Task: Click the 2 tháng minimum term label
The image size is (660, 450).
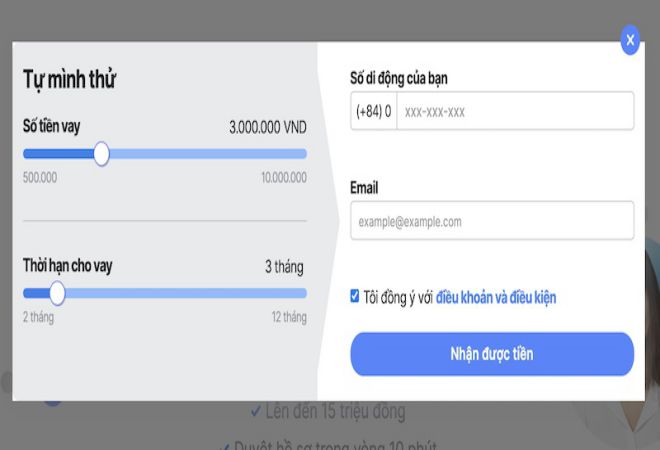Action: click(39, 317)
